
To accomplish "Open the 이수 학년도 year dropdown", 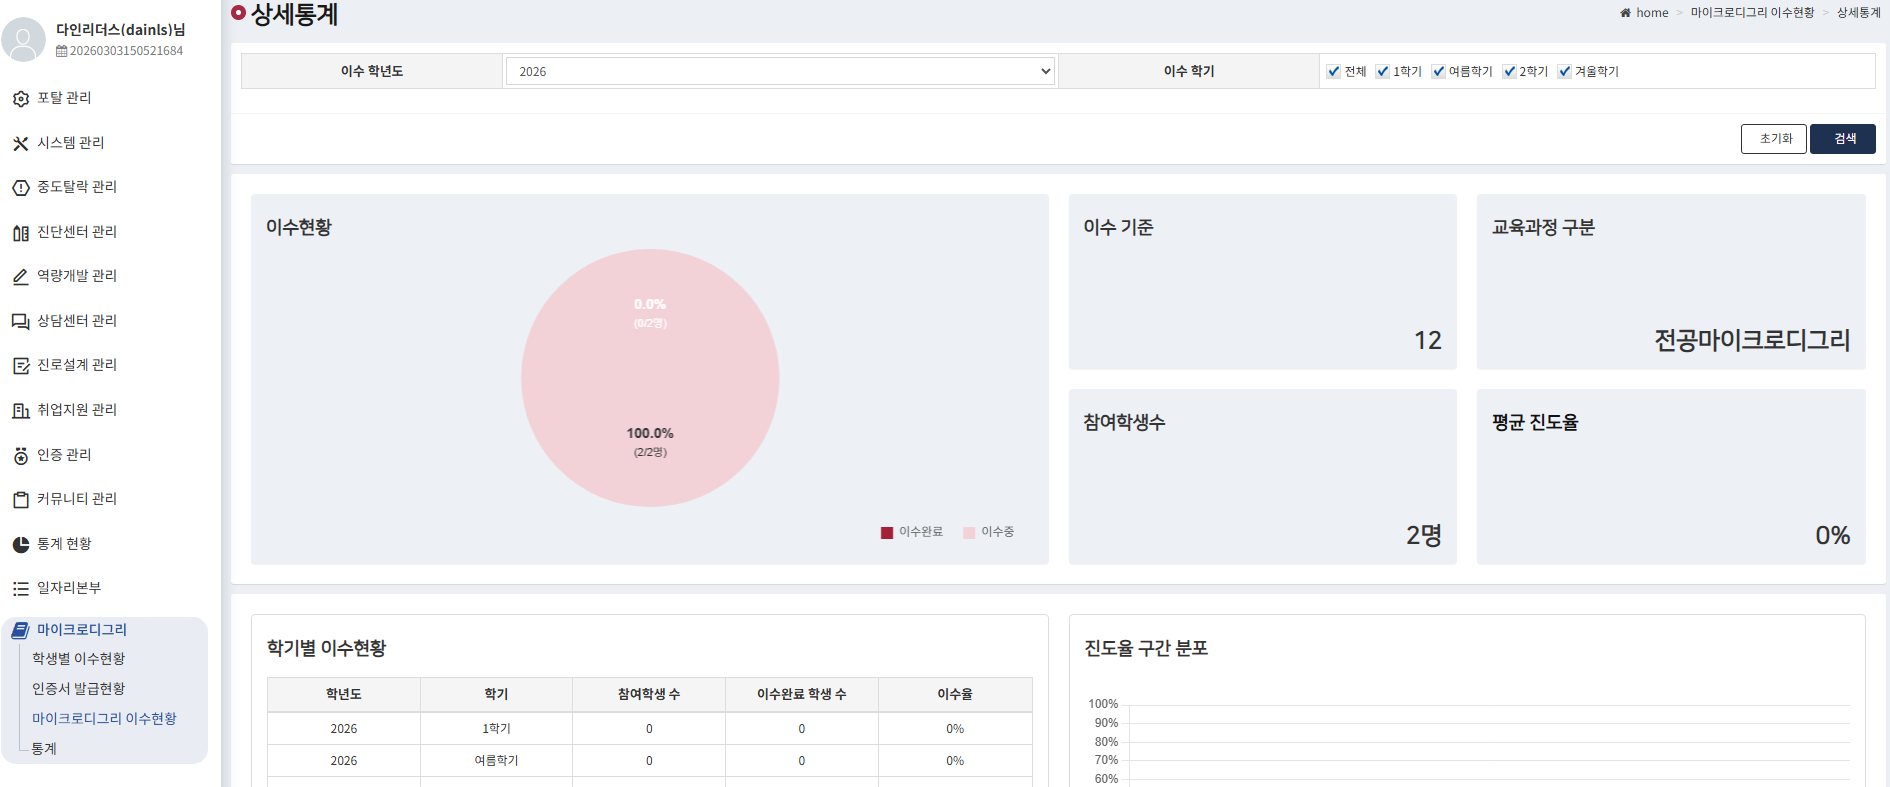I will pyautogui.click(x=780, y=71).
